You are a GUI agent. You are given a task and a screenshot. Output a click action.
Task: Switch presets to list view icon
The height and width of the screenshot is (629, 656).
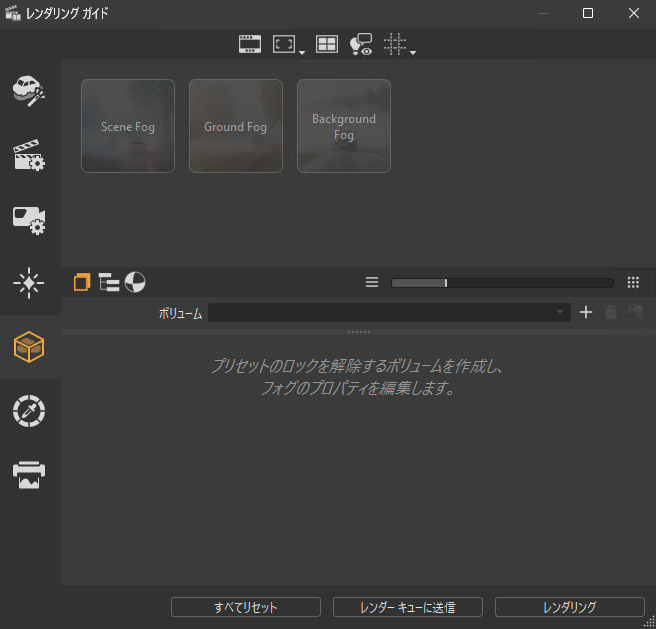coord(372,282)
